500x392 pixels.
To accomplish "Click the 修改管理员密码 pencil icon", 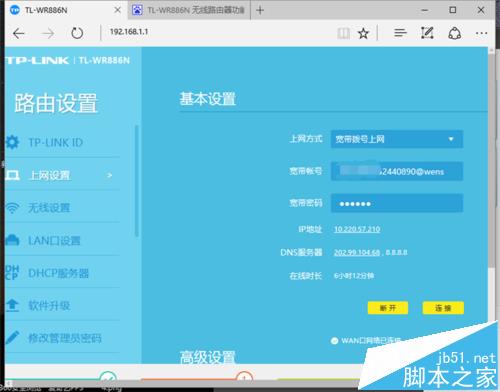I will pyautogui.click(x=12, y=337).
